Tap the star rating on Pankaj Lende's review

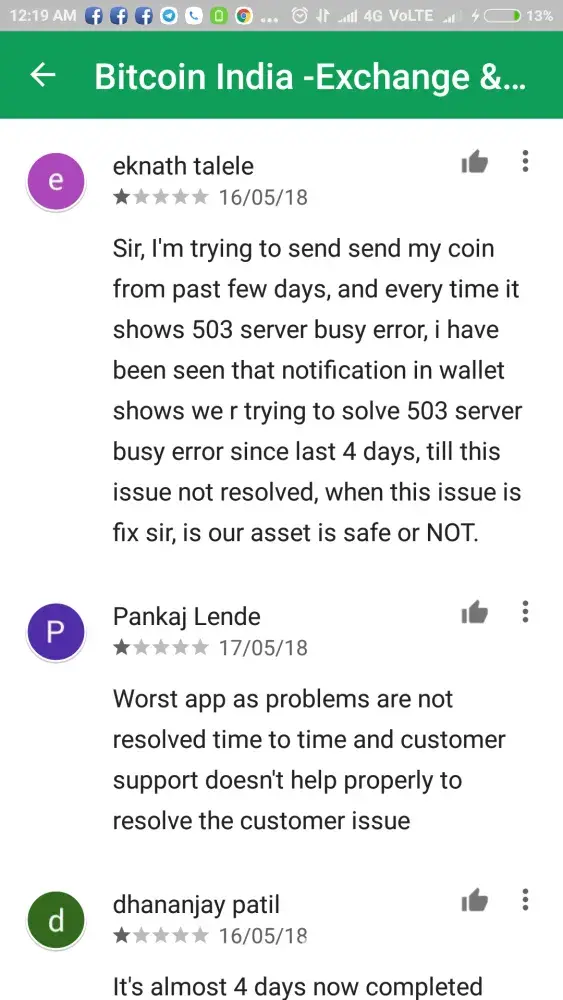coord(161,648)
